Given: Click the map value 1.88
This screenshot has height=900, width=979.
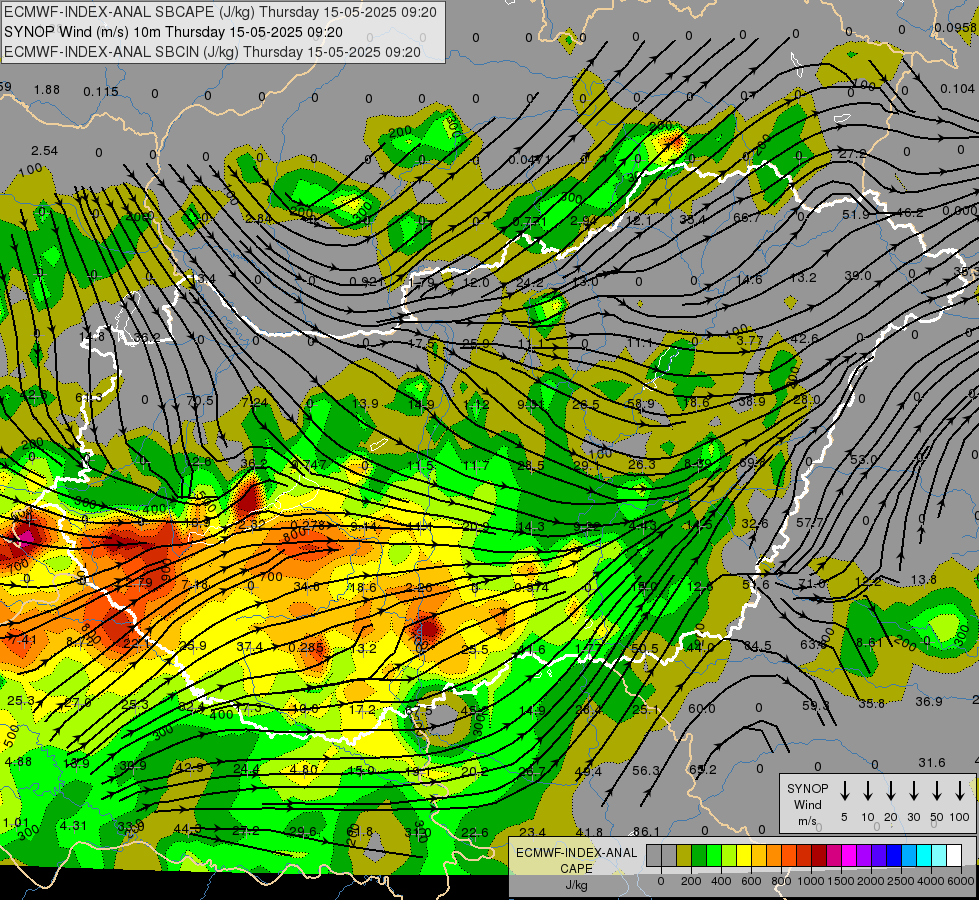Looking at the screenshot, I should click(x=47, y=89).
